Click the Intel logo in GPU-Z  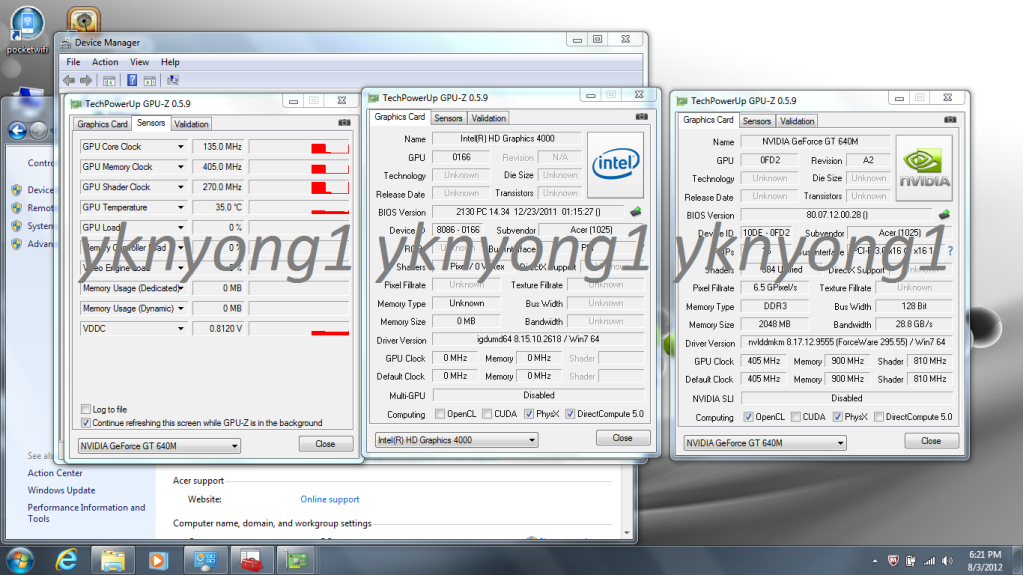tap(615, 165)
